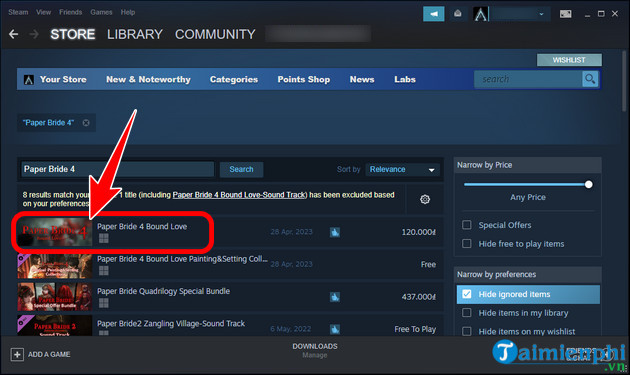The image size is (630, 375).
Task: Uncheck Hide ignored items
Action: click(466, 294)
